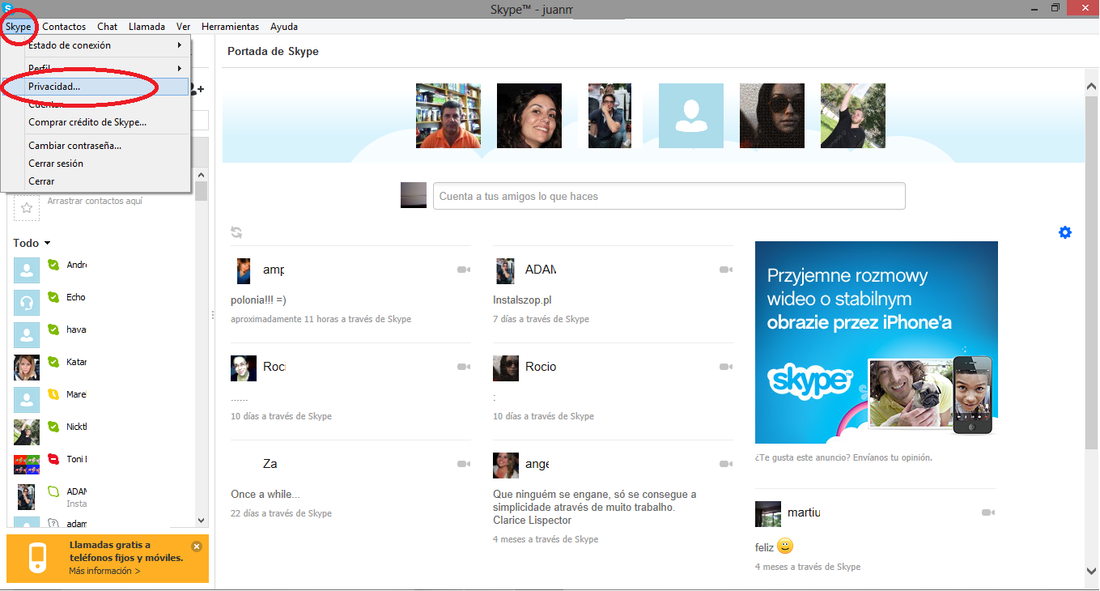The image size is (1100, 591).
Task: Open the Chat menu
Action: pyautogui.click(x=107, y=27)
